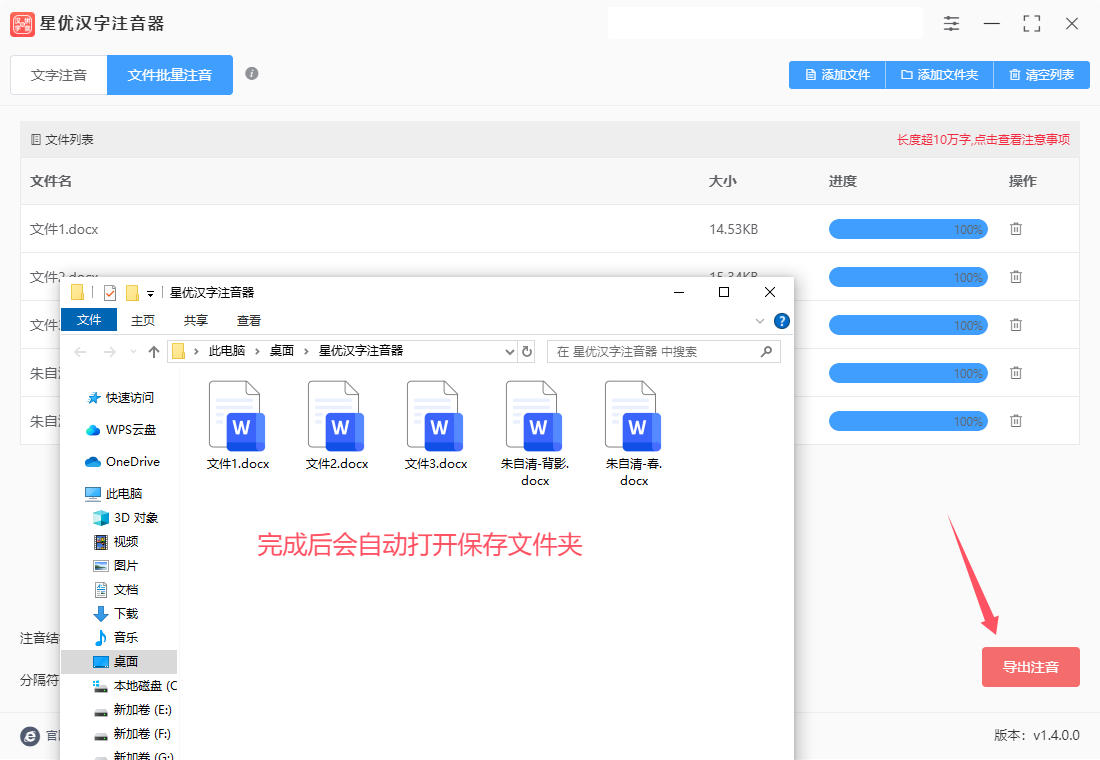The image size is (1100, 760).
Task: Click trash icon in the third file row
Action: click(1016, 325)
